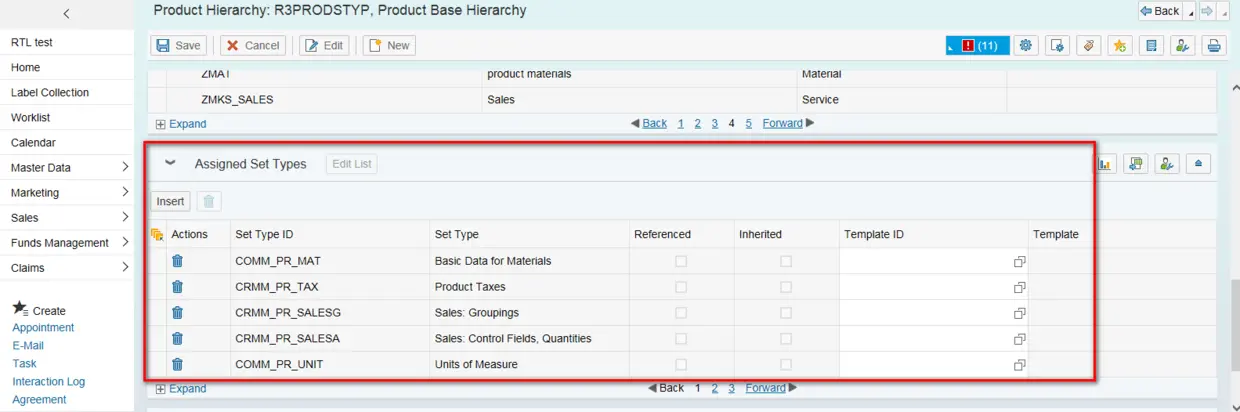The image size is (1240, 412).
Task: Delete the CRMM_PR_SALESA row
Action: (177, 339)
